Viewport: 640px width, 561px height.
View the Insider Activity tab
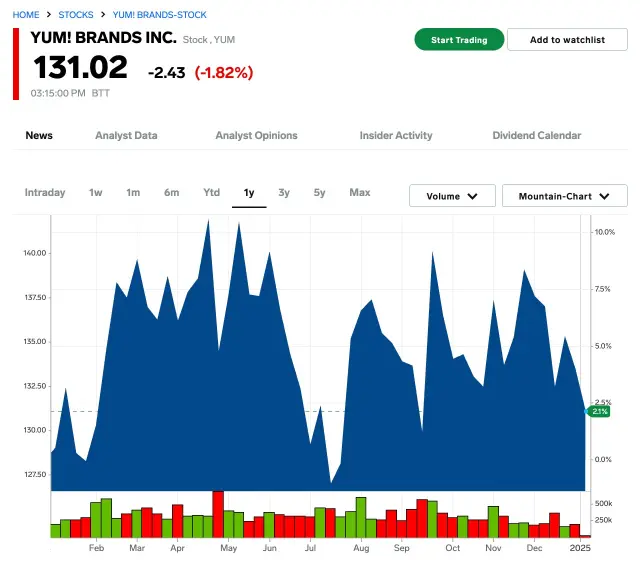tap(396, 135)
